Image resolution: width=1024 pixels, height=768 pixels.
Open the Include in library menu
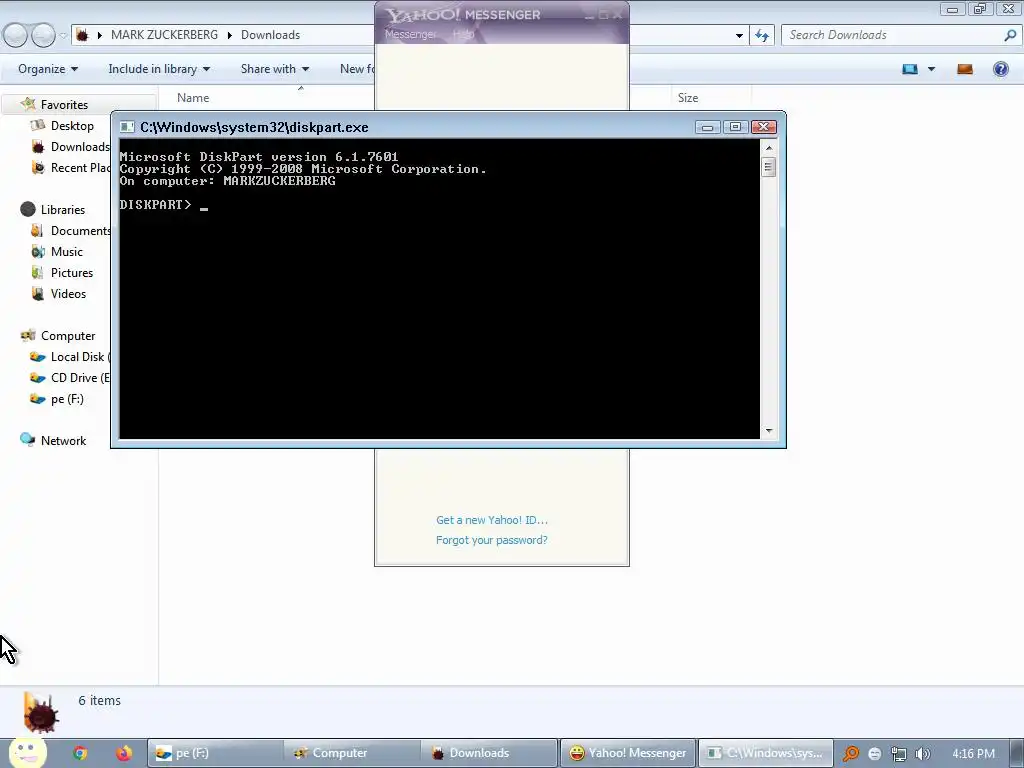159,69
